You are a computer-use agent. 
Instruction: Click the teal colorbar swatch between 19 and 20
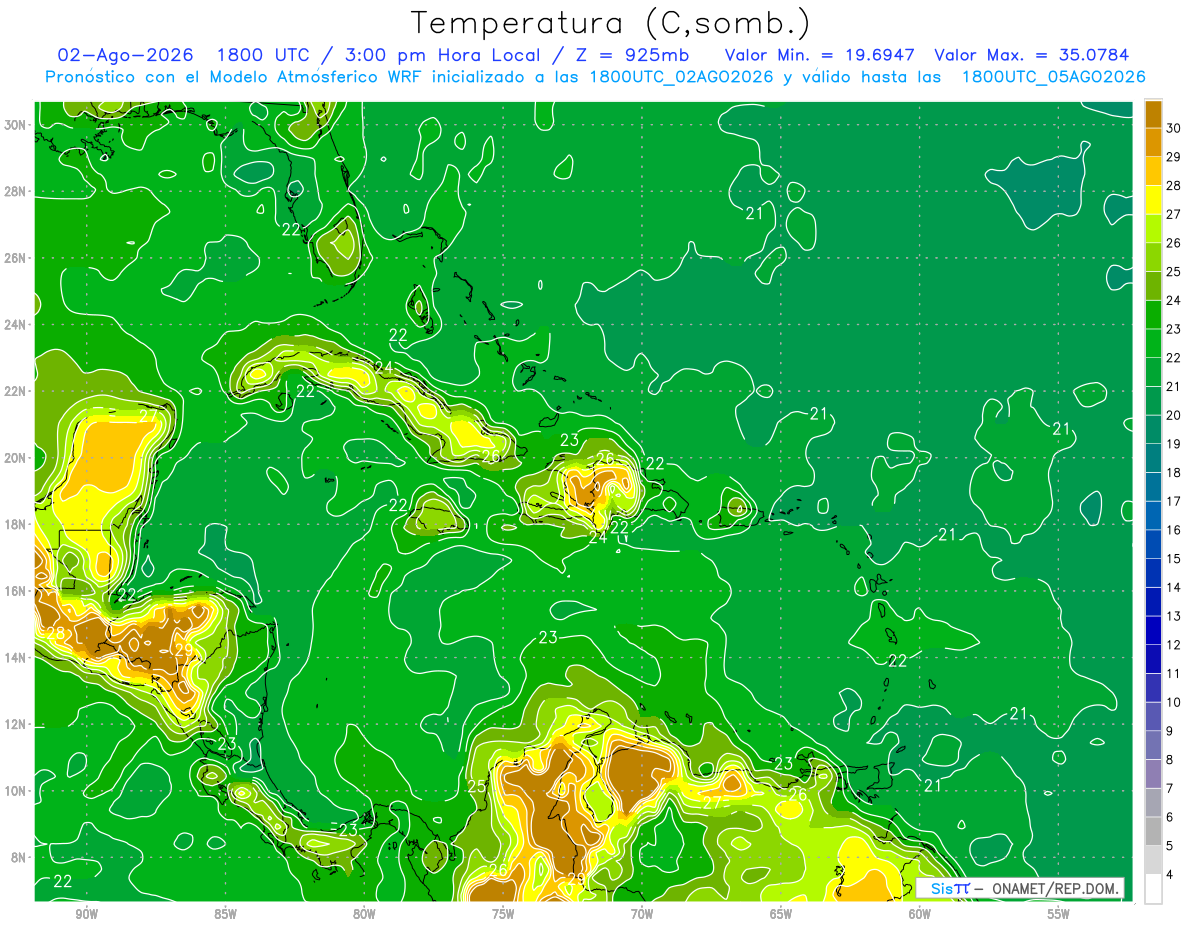click(x=1154, y=429)
